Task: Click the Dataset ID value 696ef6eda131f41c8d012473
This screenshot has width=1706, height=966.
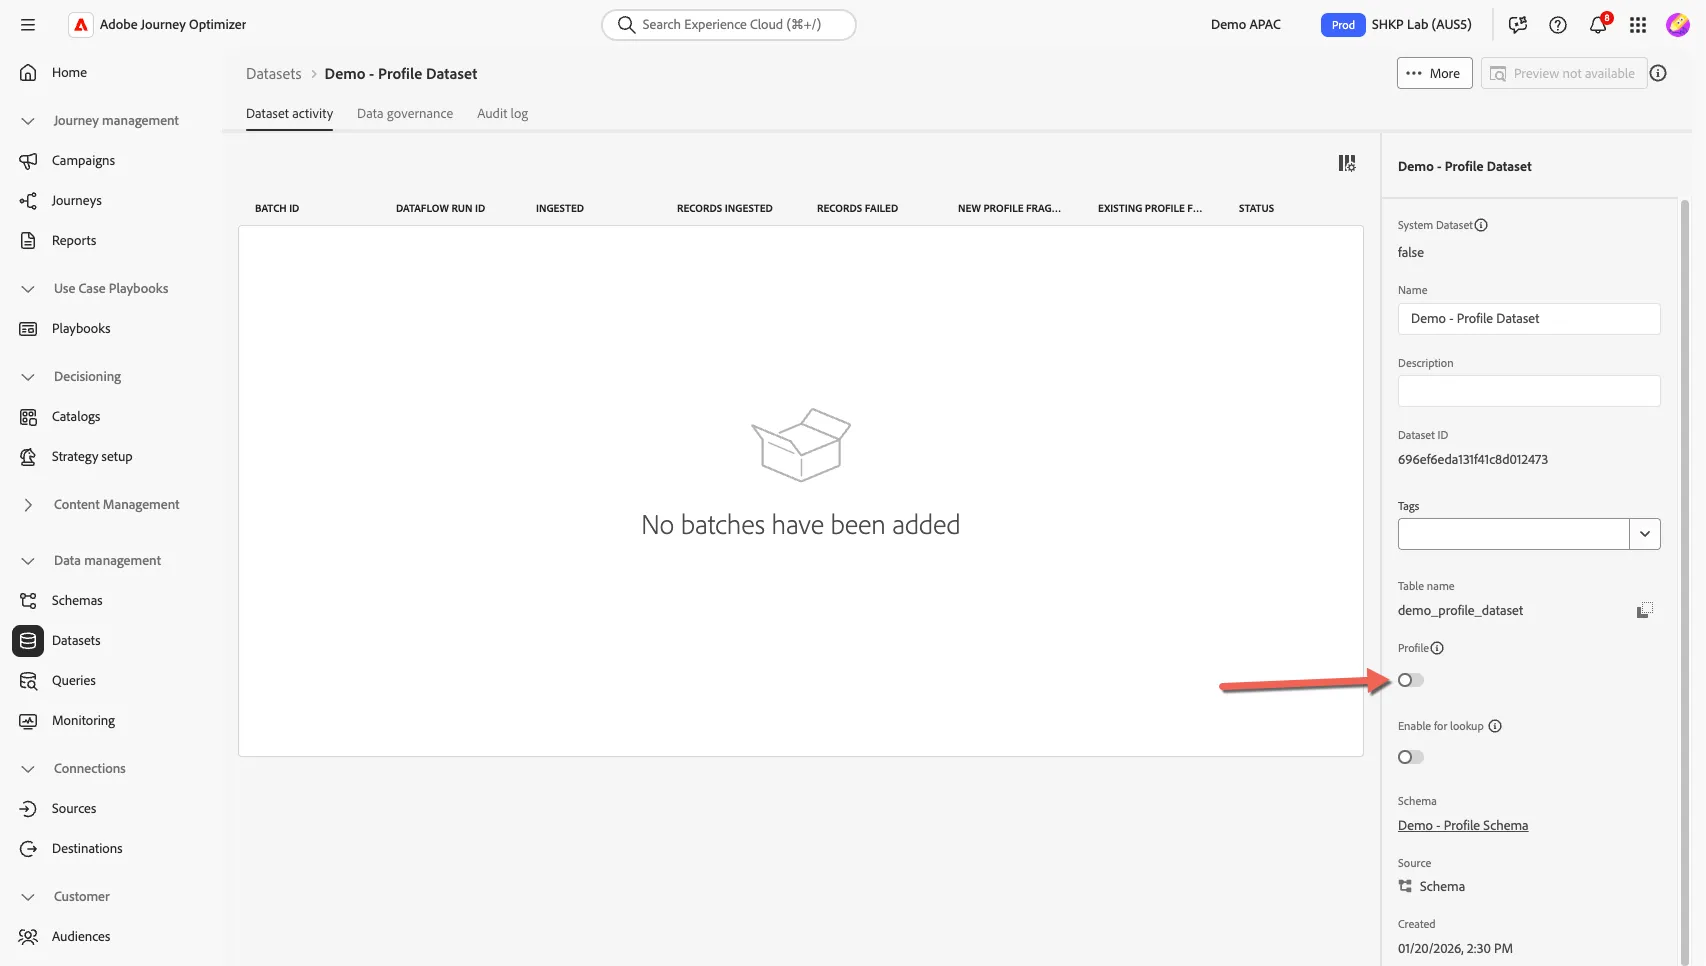Action: click(1473, 460)
